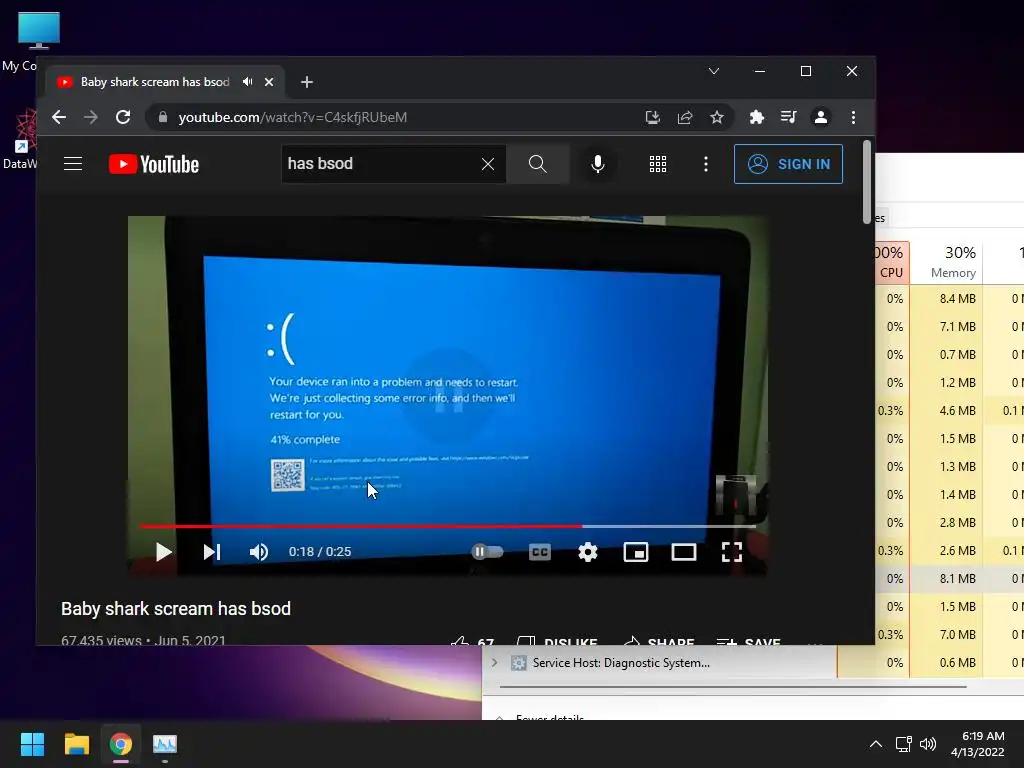Search with voice using the microphone
The image size is (1024, 768).
coord(598,164)
